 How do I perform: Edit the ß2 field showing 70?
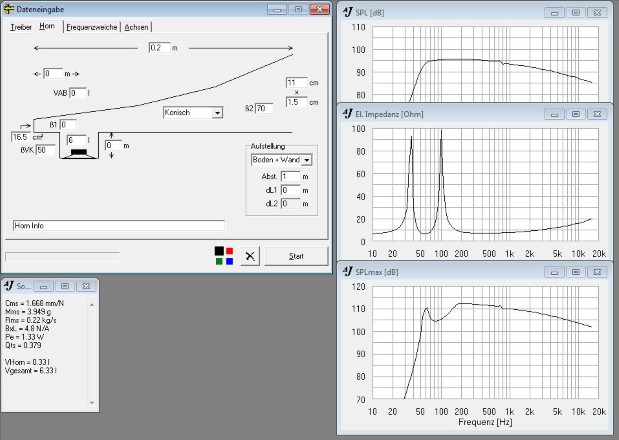264,108
